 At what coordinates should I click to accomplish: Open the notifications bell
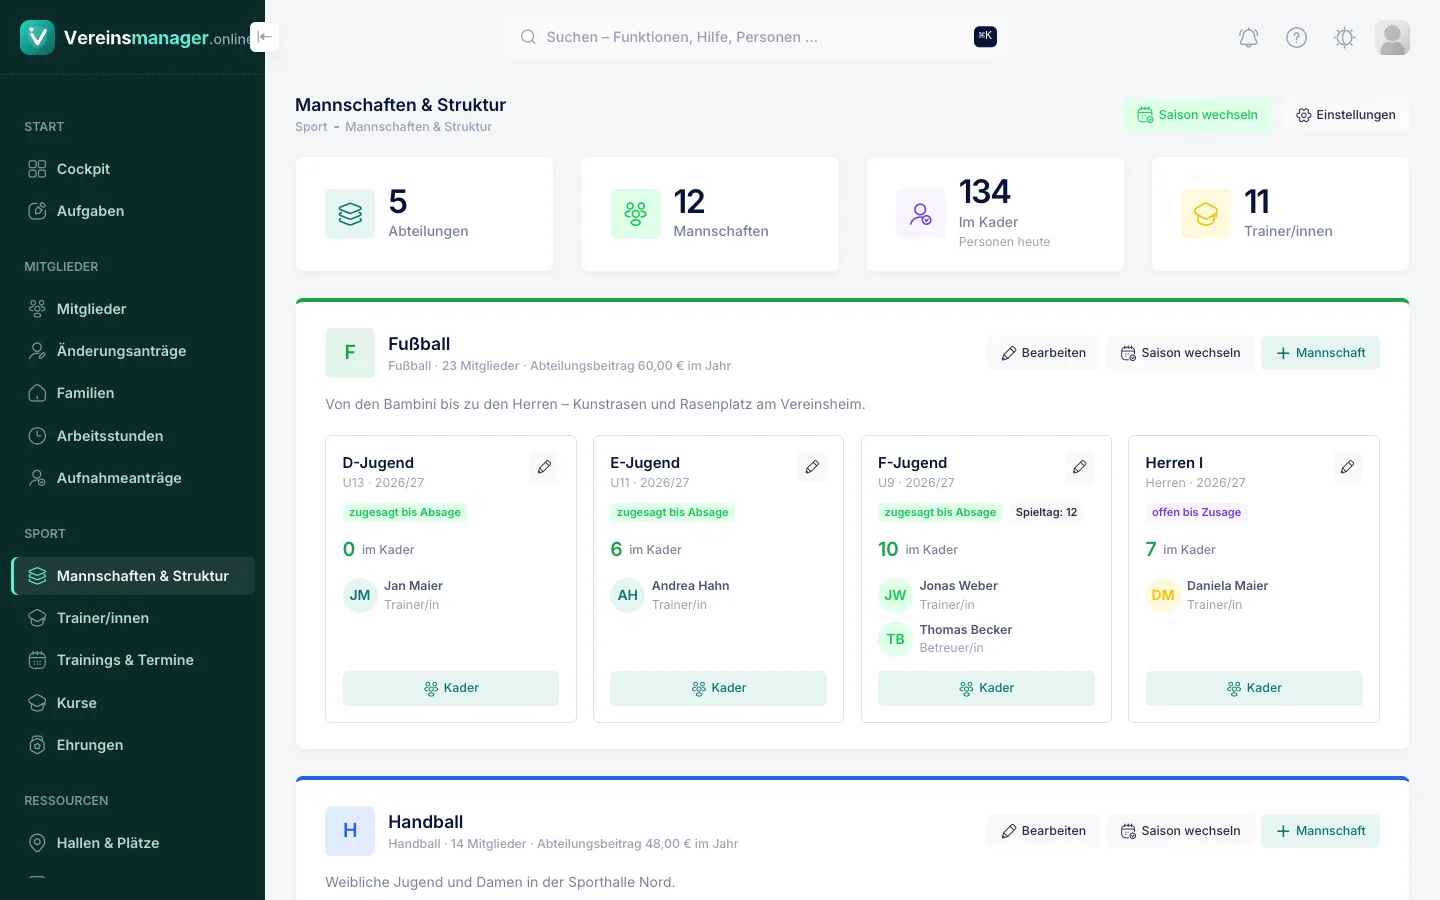tap(1248, 38)
